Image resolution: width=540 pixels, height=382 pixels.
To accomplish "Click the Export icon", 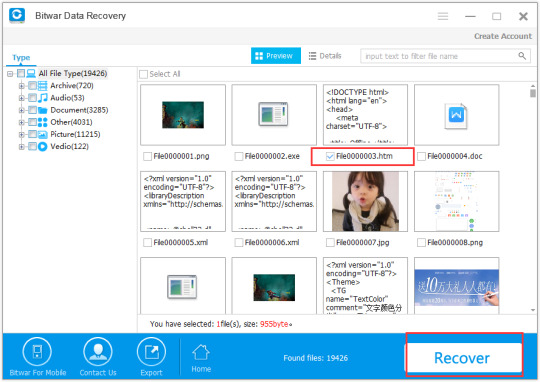I will 151,352.
